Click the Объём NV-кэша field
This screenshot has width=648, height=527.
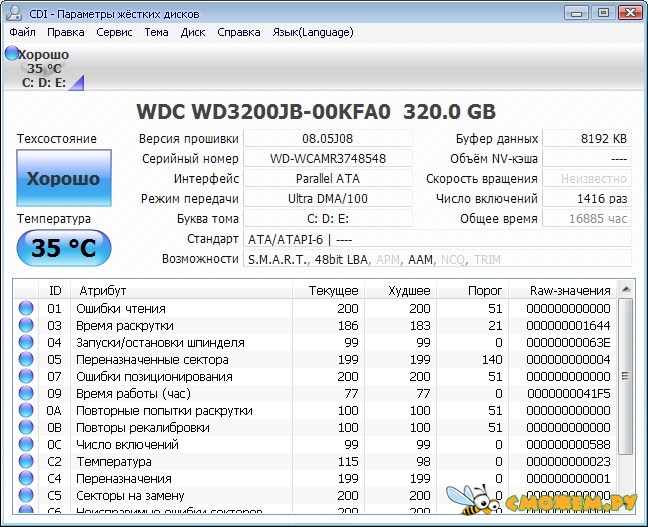pyautogui.click(x=587, y=158)
